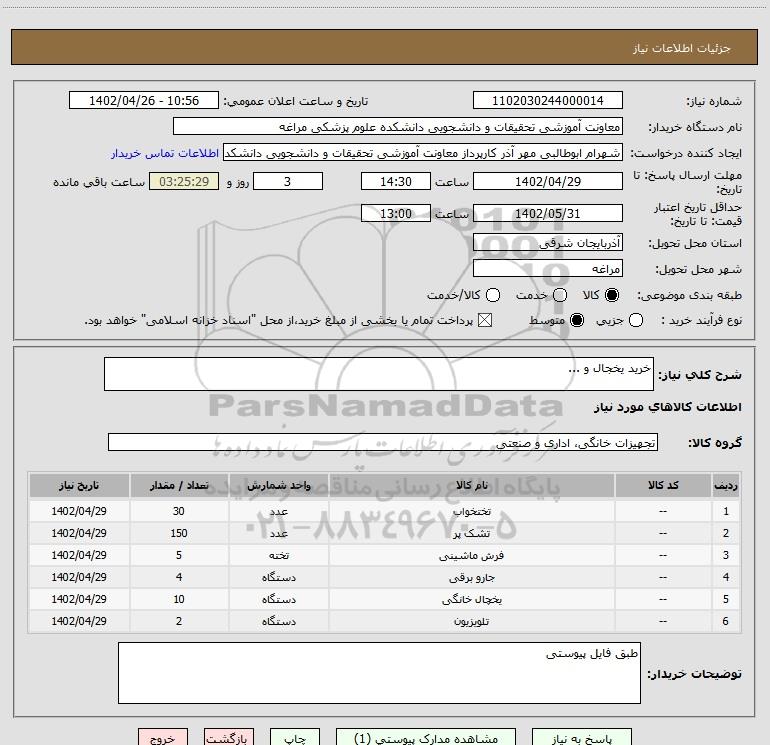The height and width of the screenshot is (745, 770).
Task: Click the خروج exit button
Action: pos(163,737)
